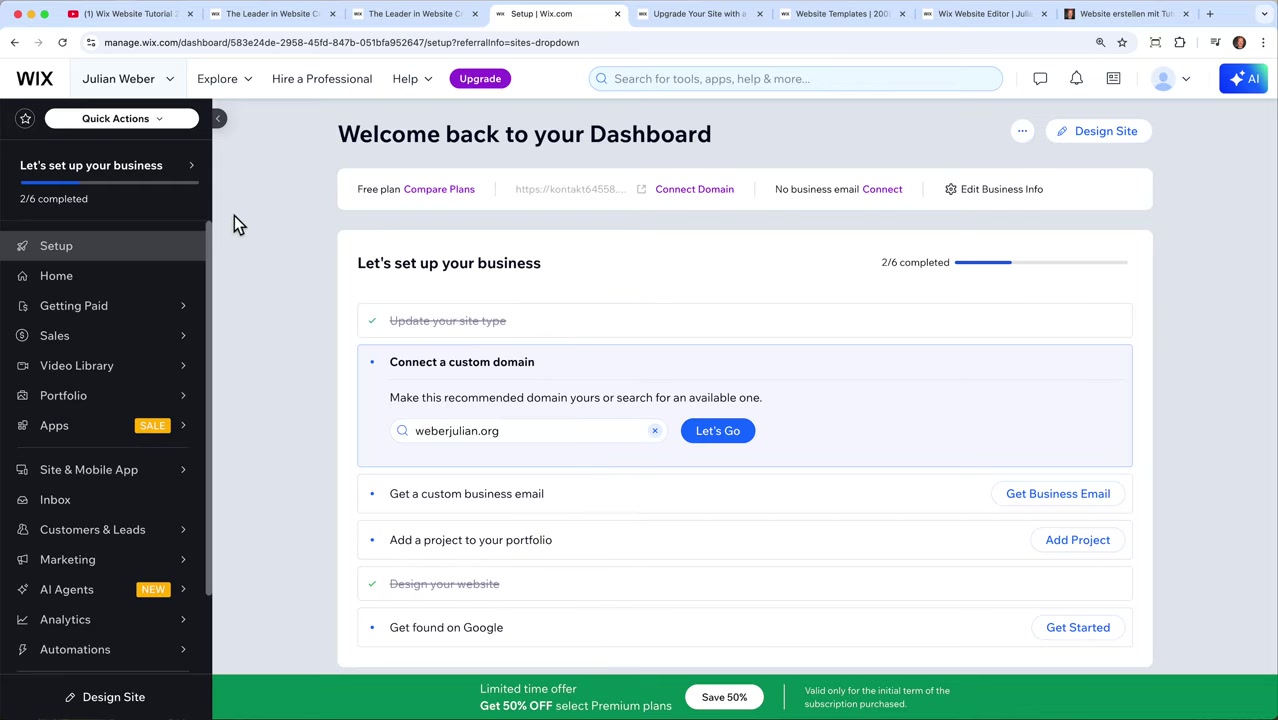
Task: Click Compare Plans link
Action: (x=439, y=189)
